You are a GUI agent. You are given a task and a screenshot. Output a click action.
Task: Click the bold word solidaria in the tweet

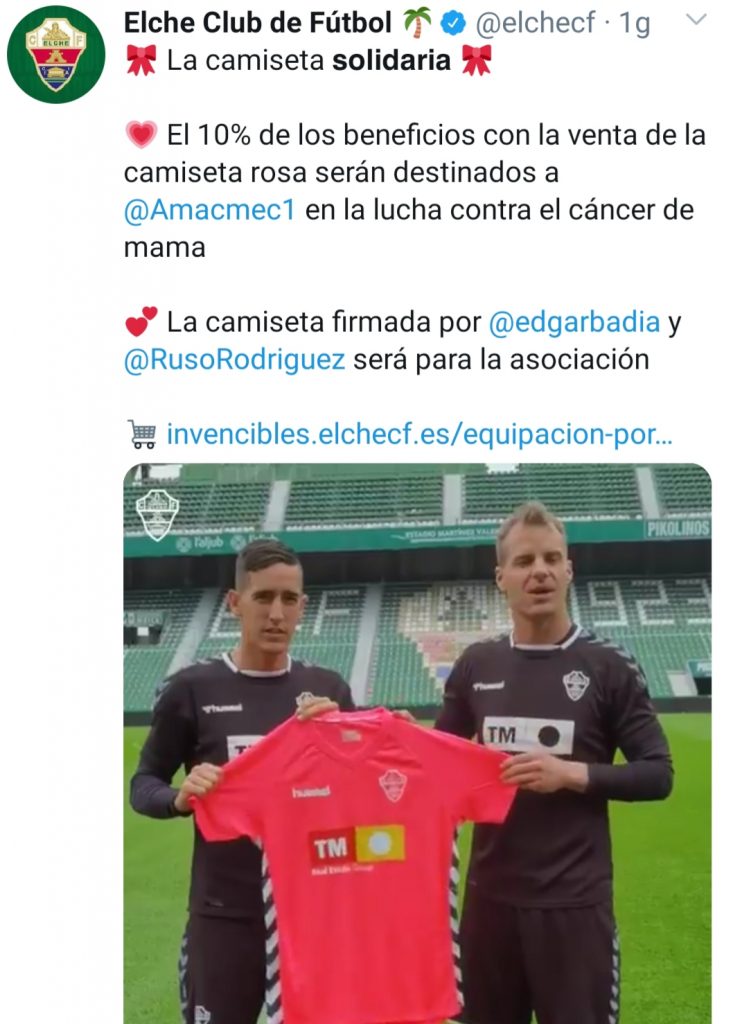point(391,61)
